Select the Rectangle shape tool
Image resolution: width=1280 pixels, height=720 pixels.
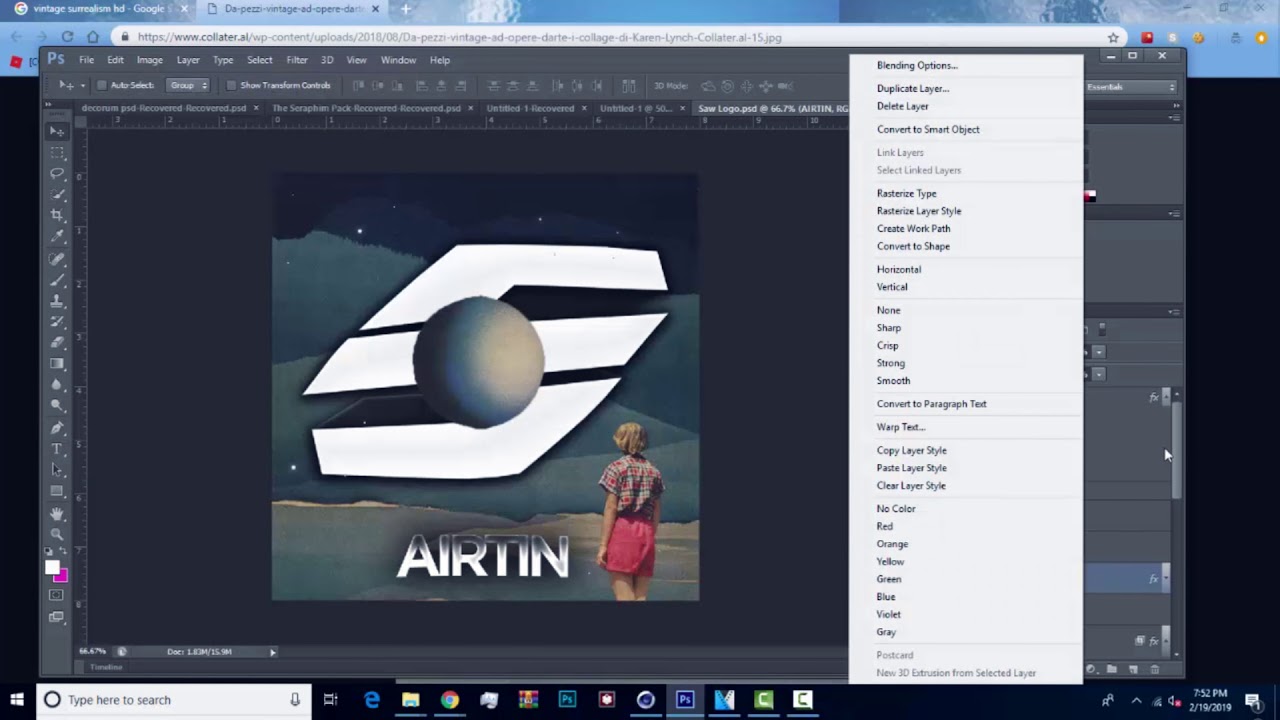pos(57,490)
